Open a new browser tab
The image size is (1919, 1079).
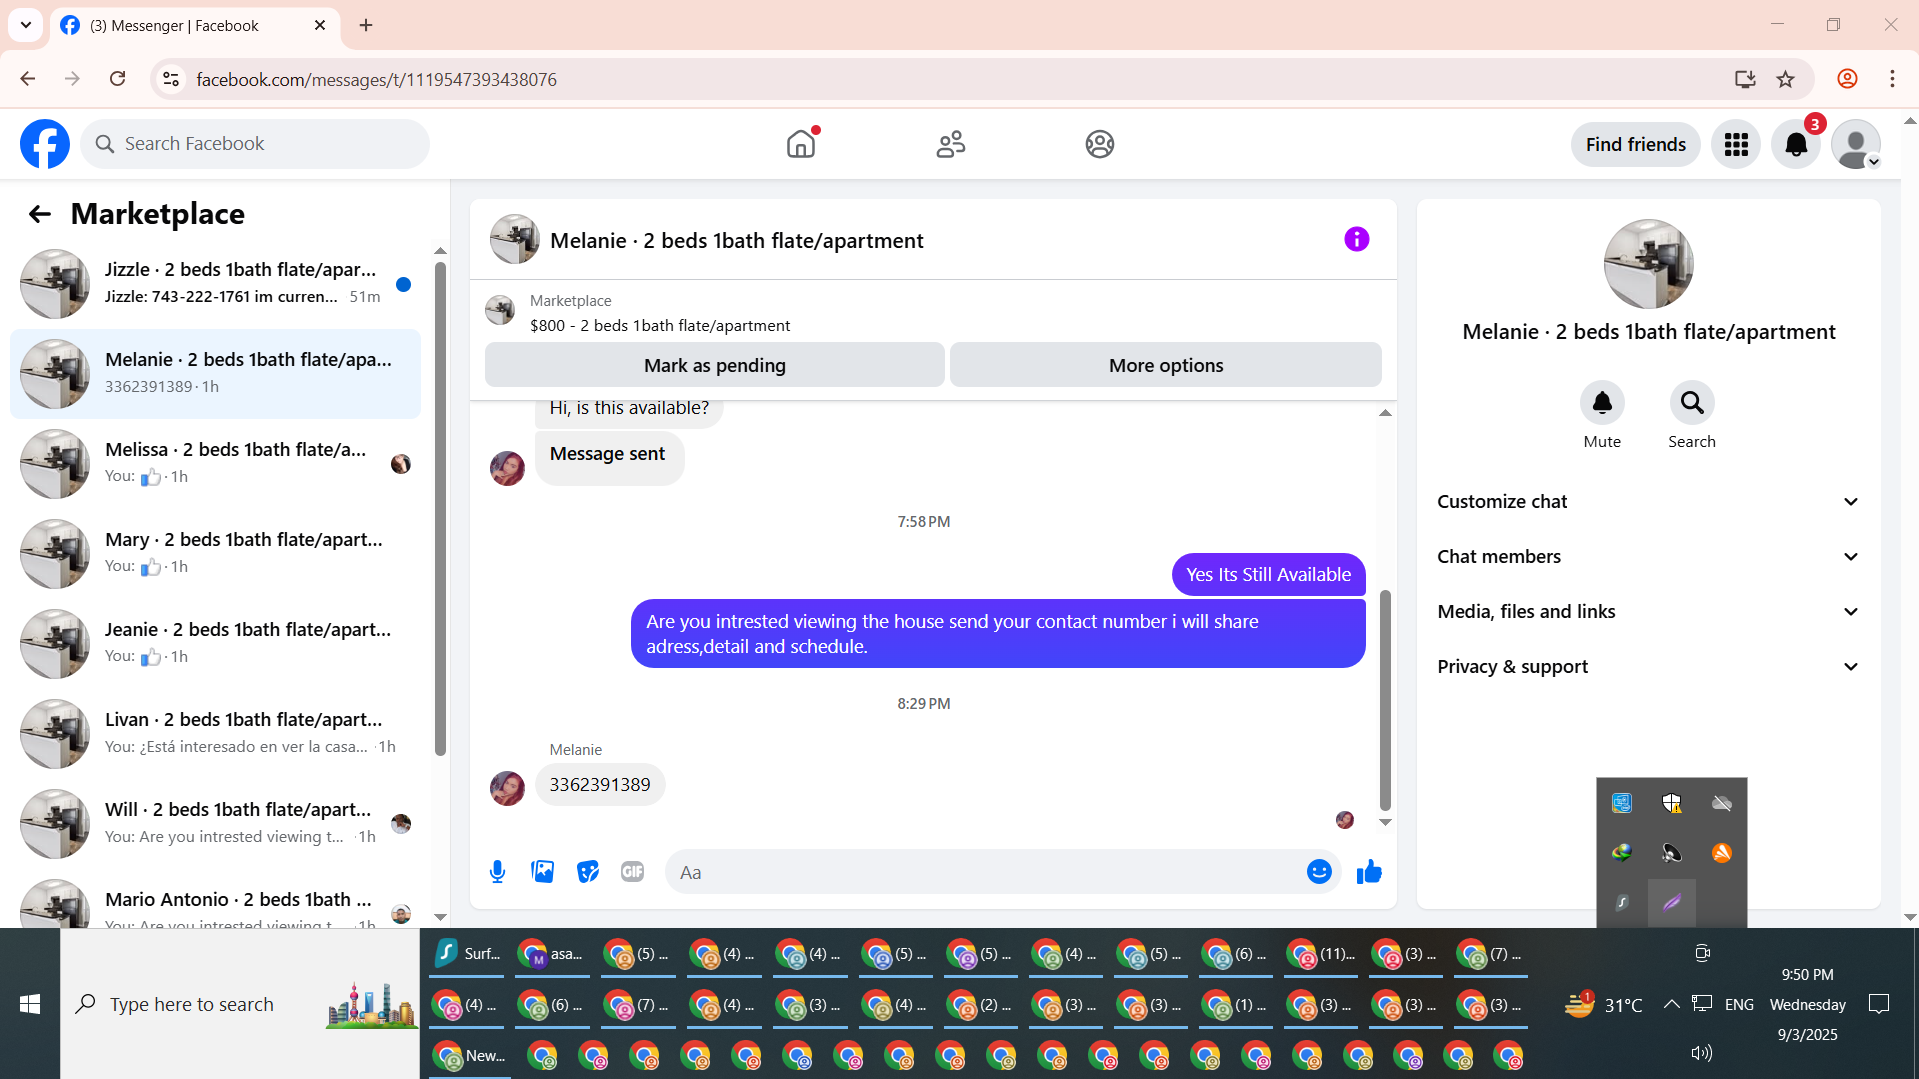[366, 25]
